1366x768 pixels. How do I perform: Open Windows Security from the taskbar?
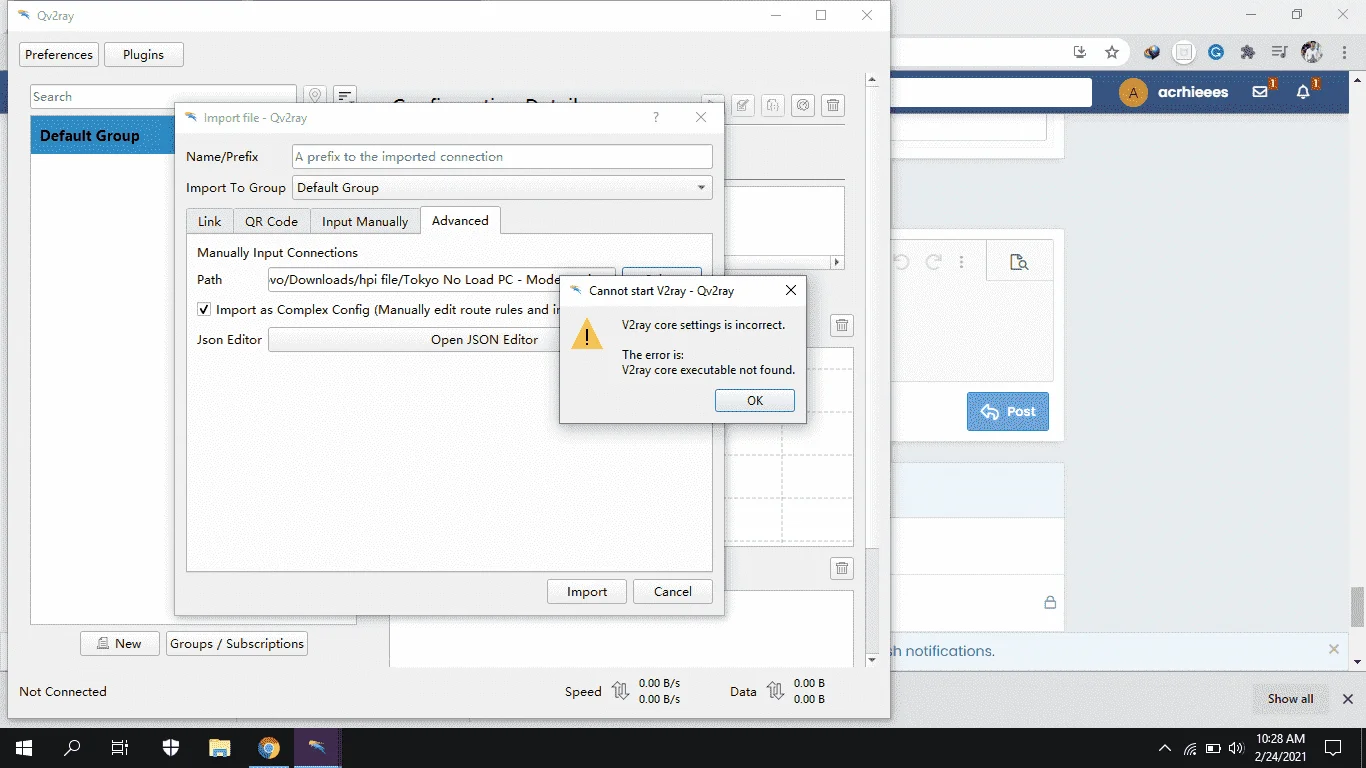tap(171, 747)
